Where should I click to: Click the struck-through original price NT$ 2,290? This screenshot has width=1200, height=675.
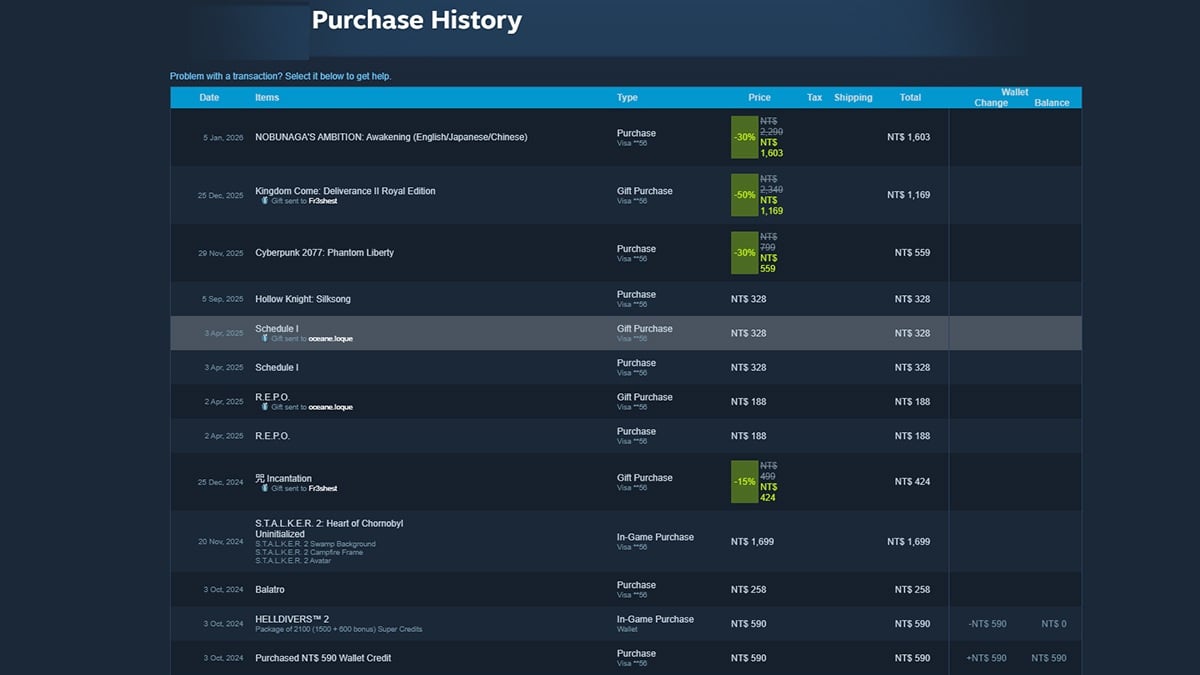coord(771,126)
